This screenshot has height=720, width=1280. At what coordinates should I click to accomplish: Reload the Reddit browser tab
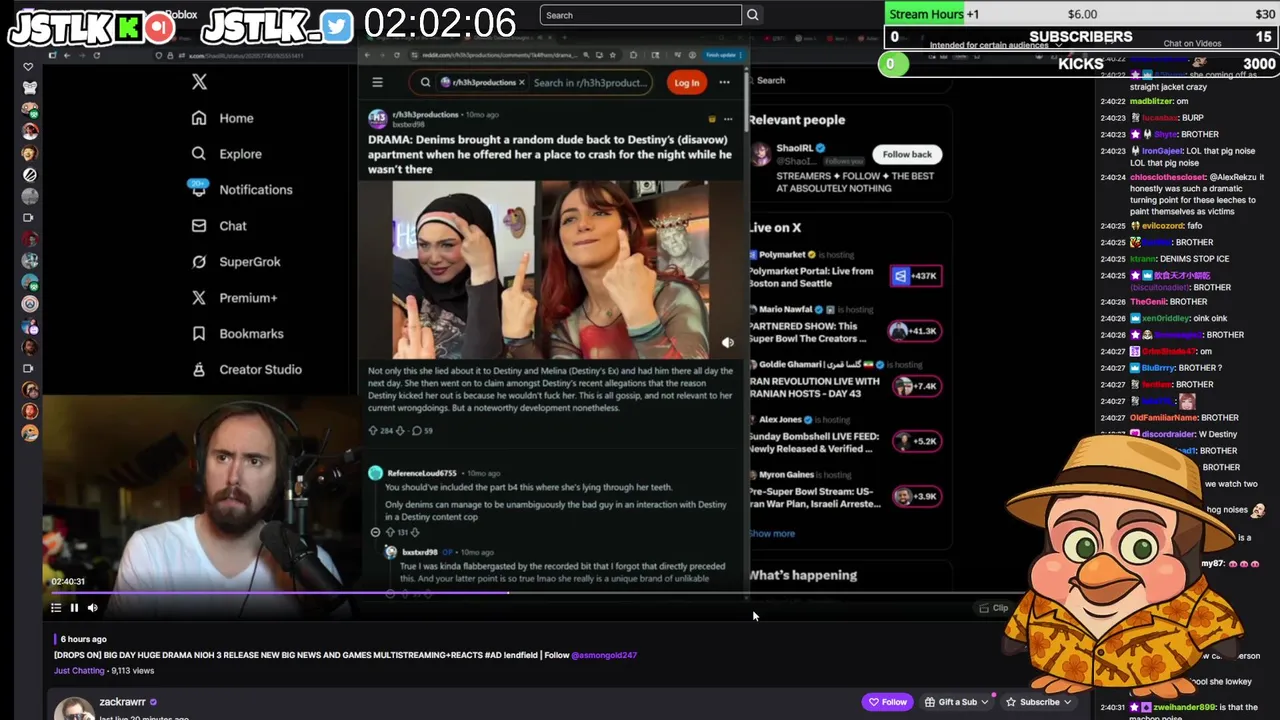[397, 55]
